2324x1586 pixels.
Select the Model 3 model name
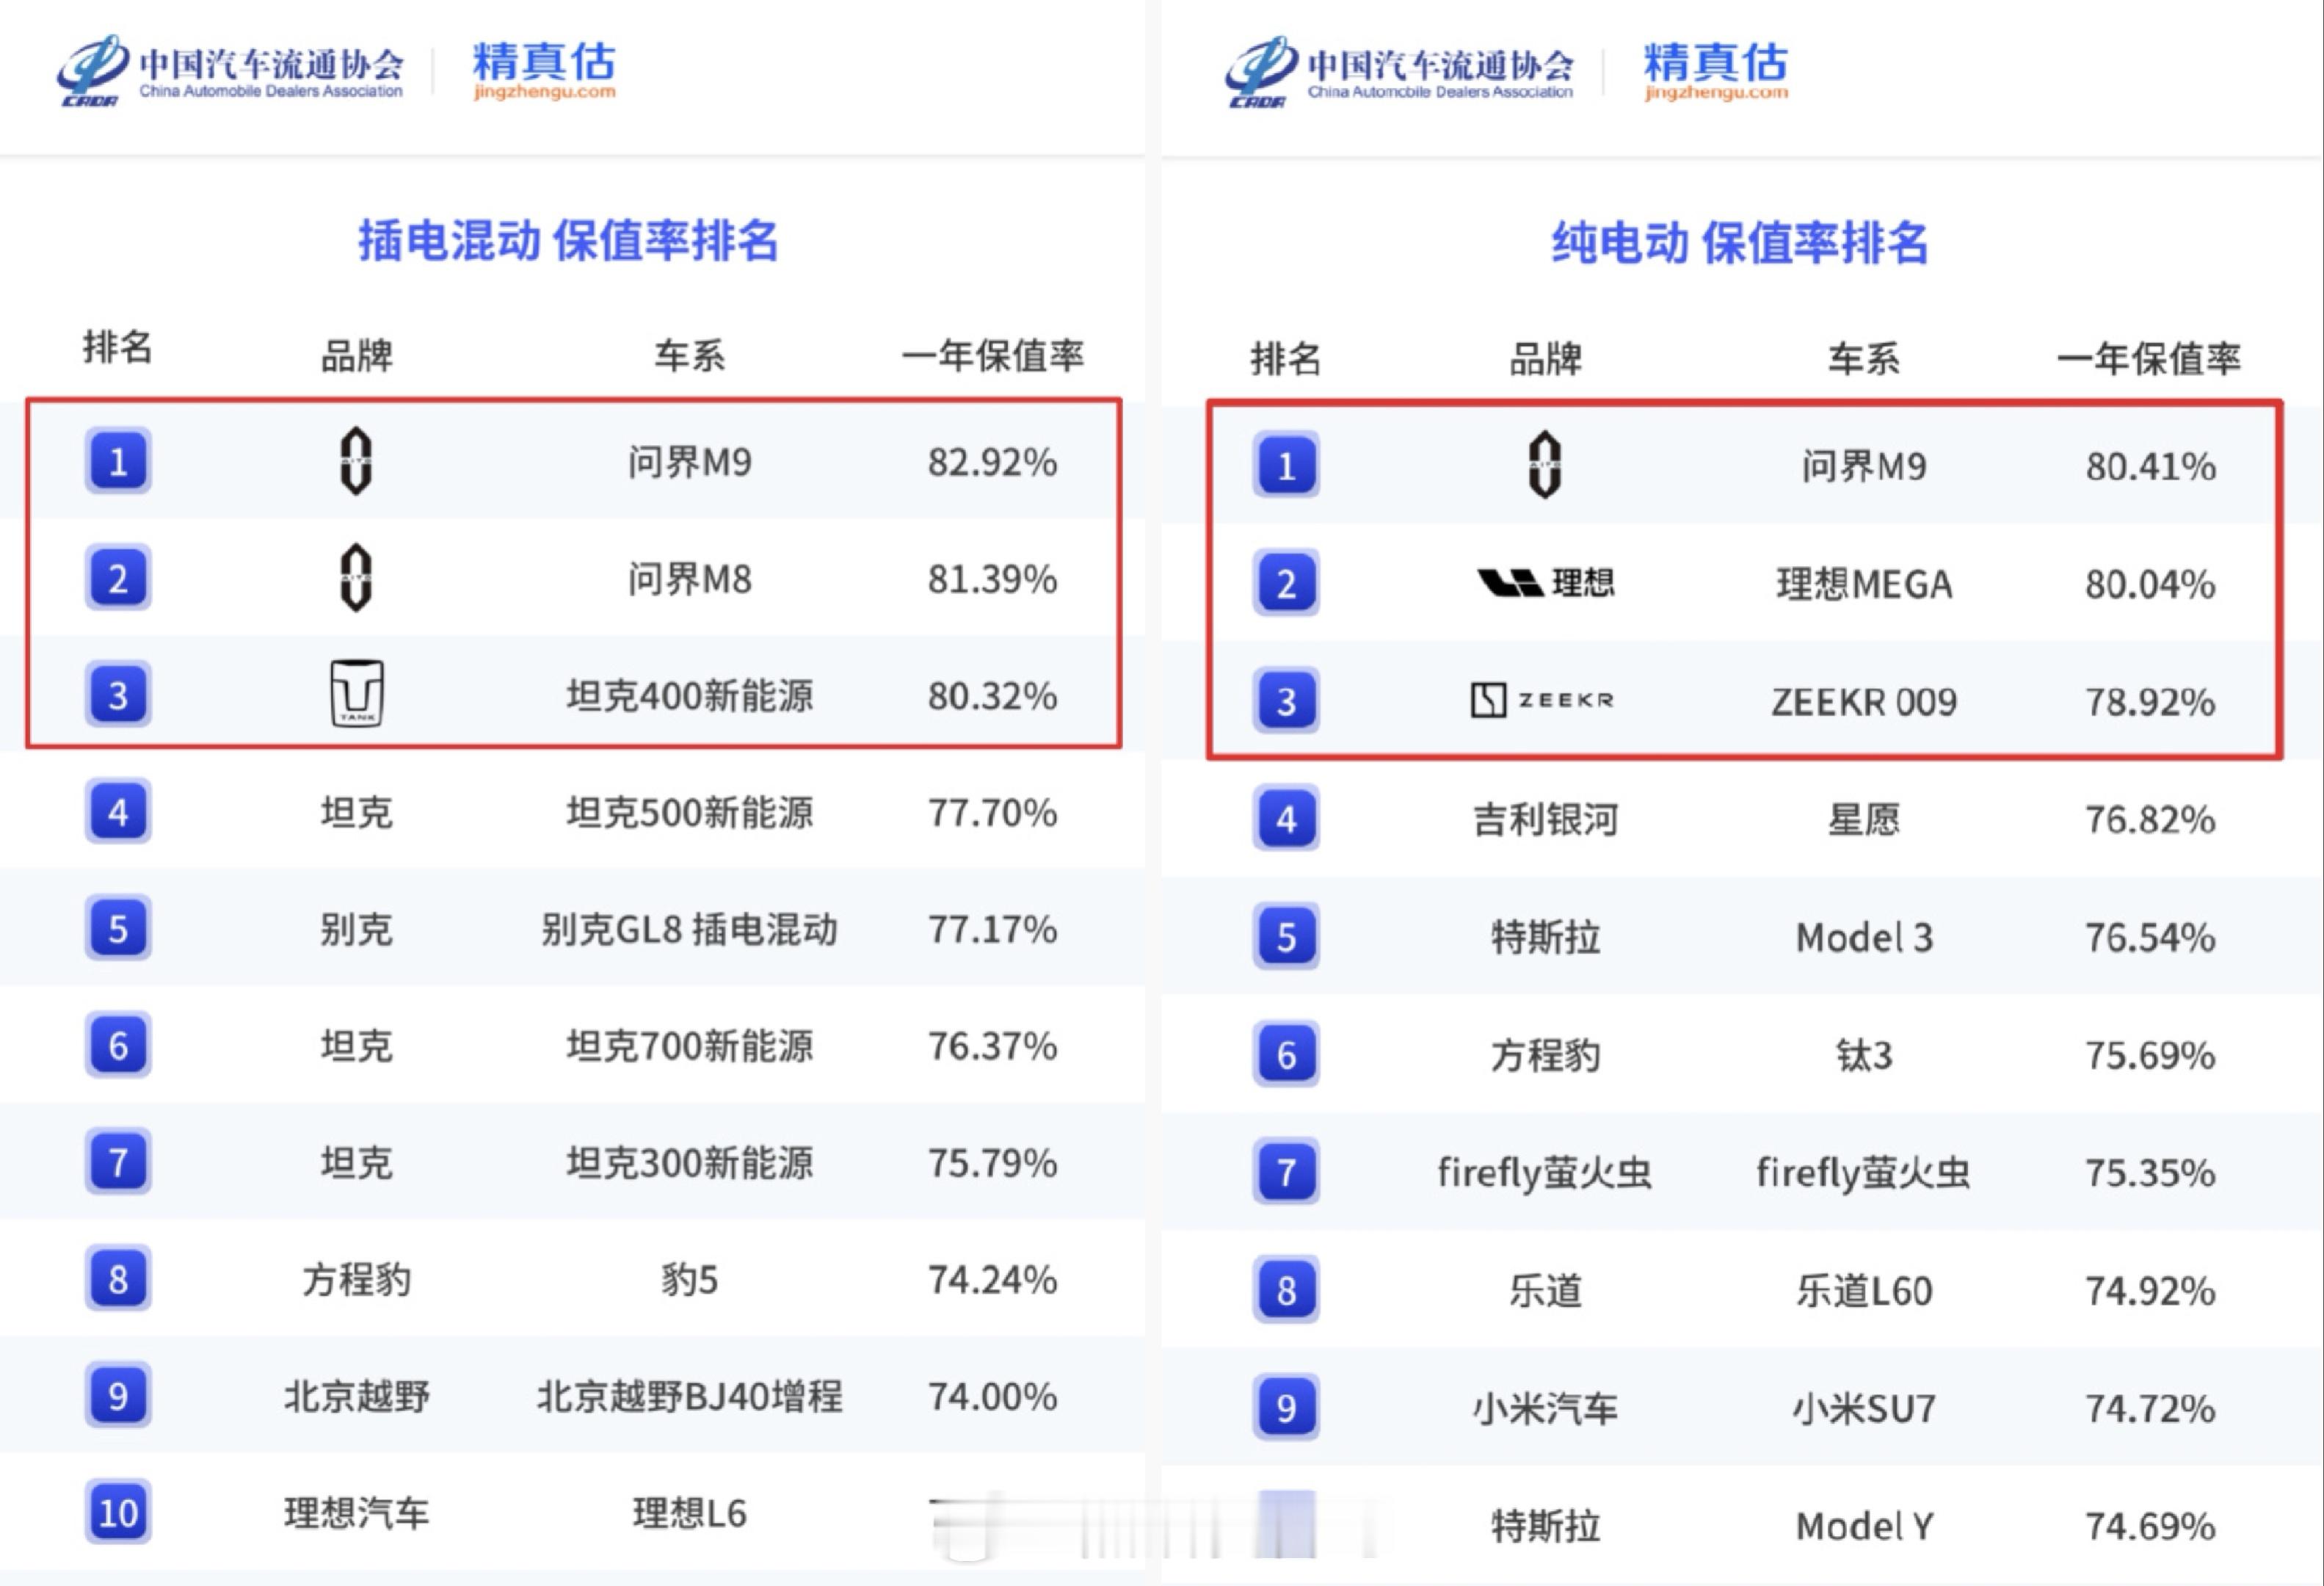[x=1864, y=937]
